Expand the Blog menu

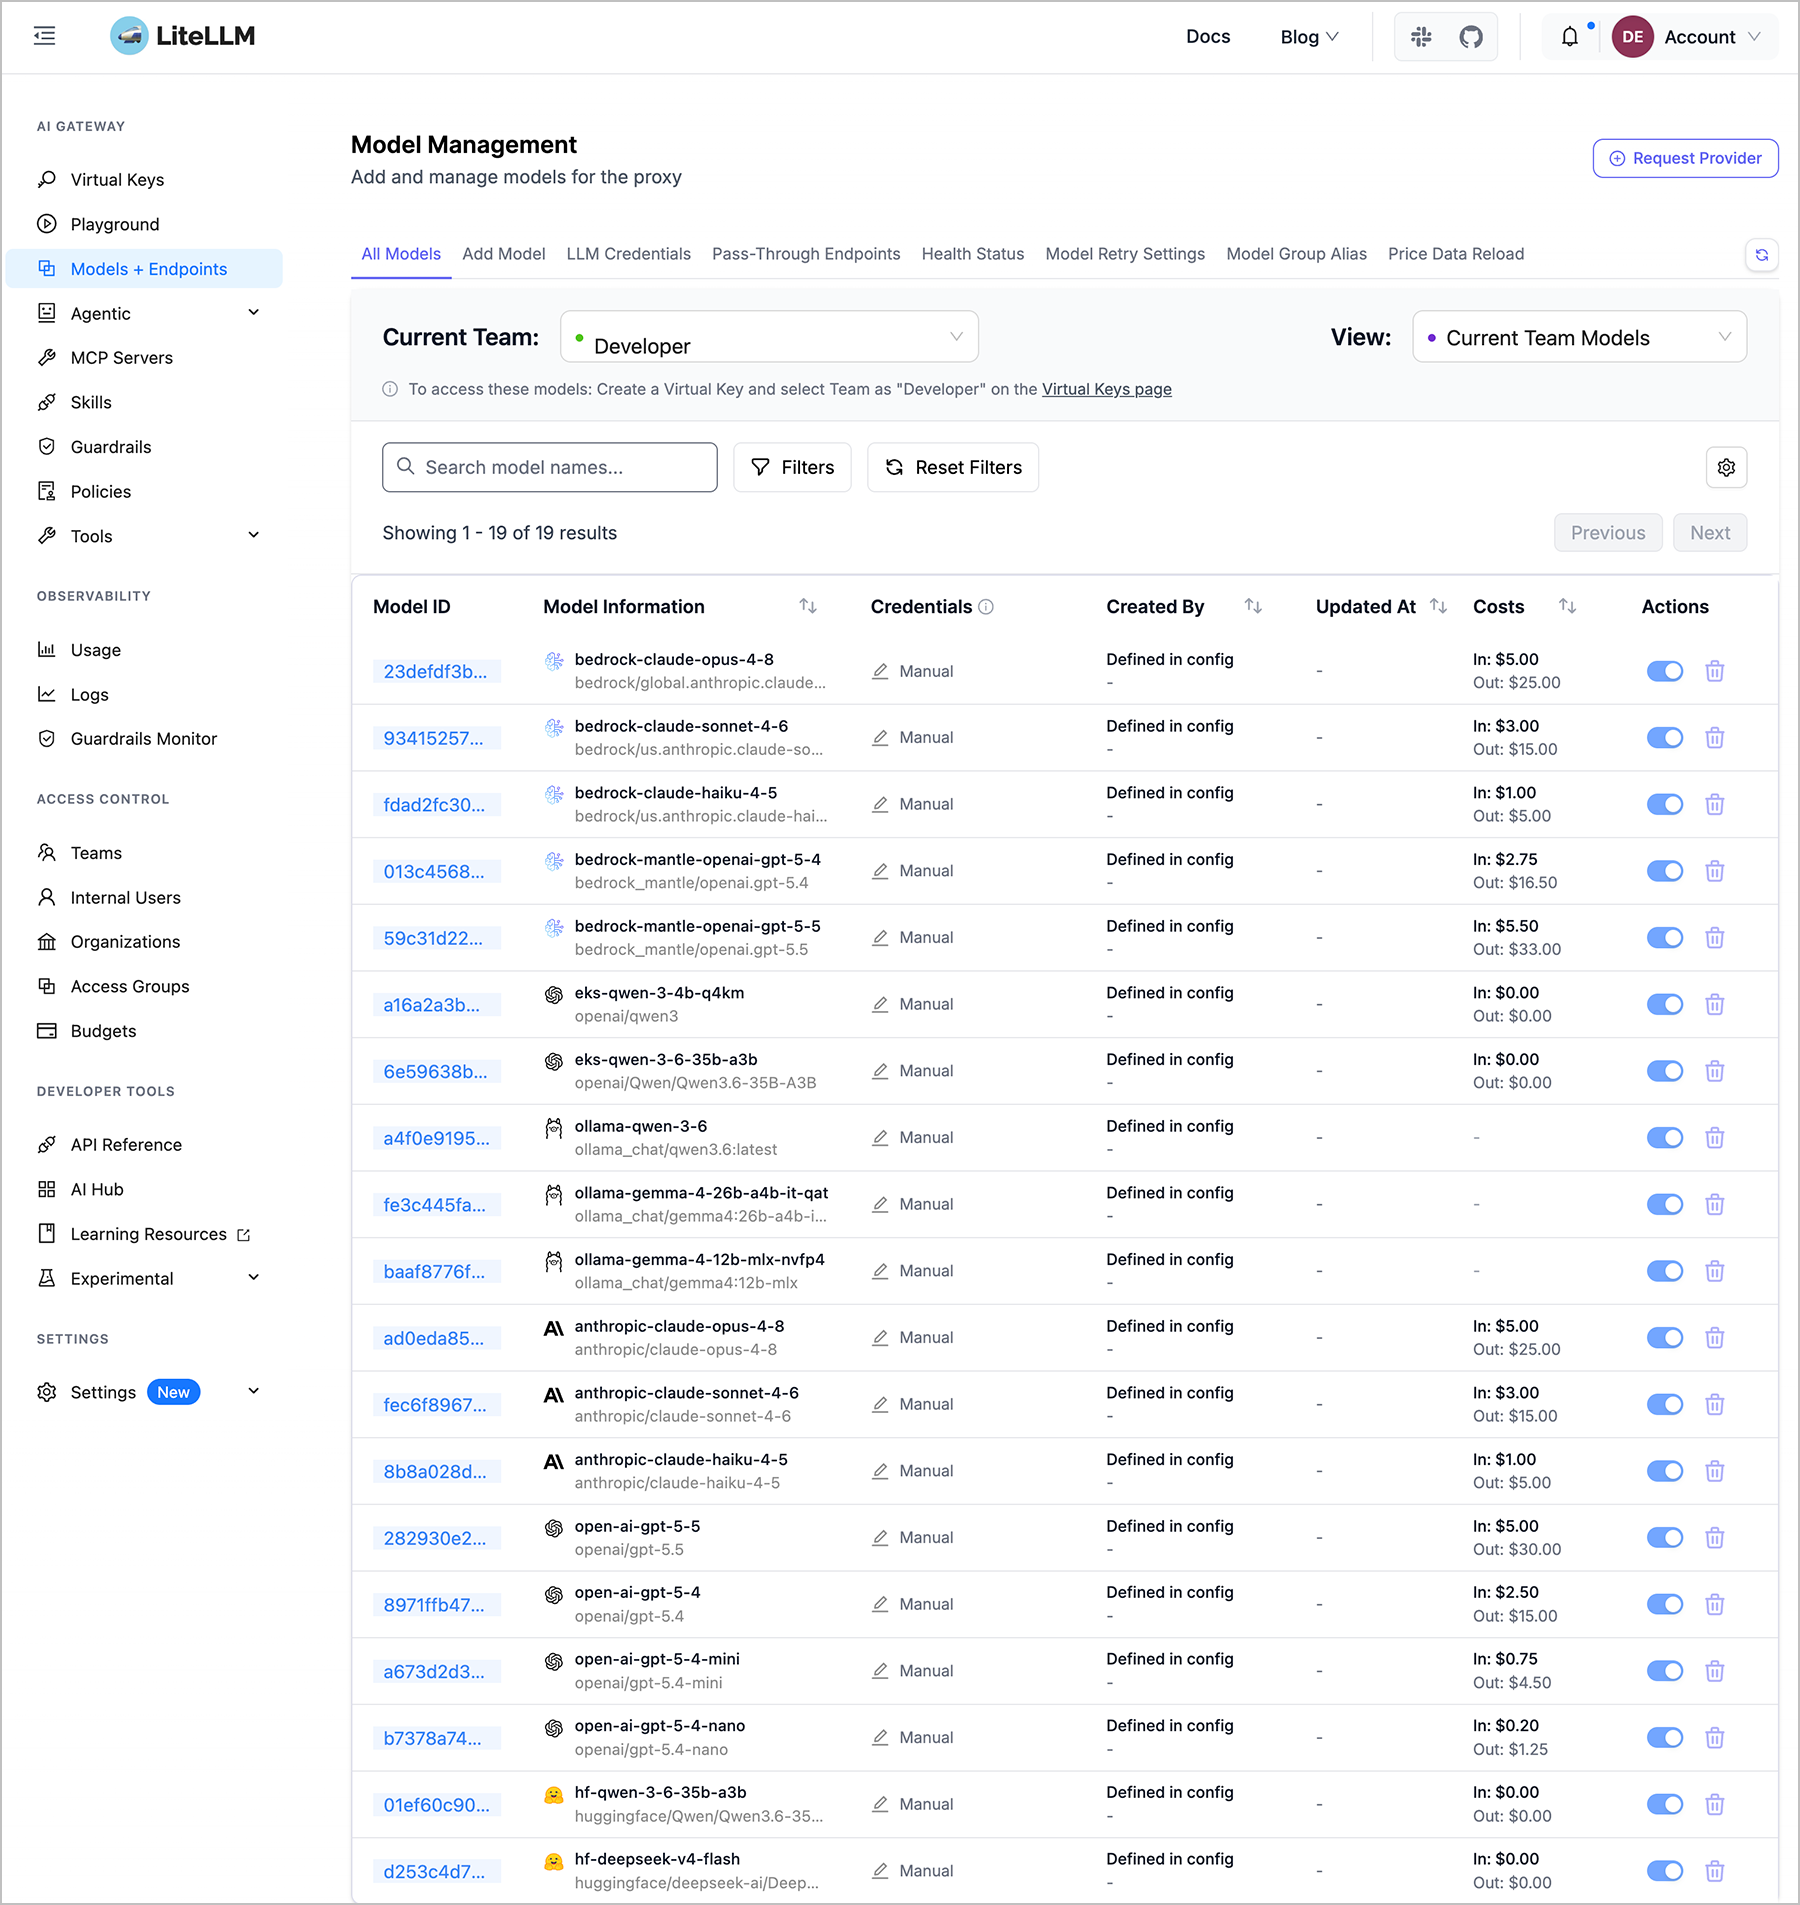click(x=1308, y=37)
